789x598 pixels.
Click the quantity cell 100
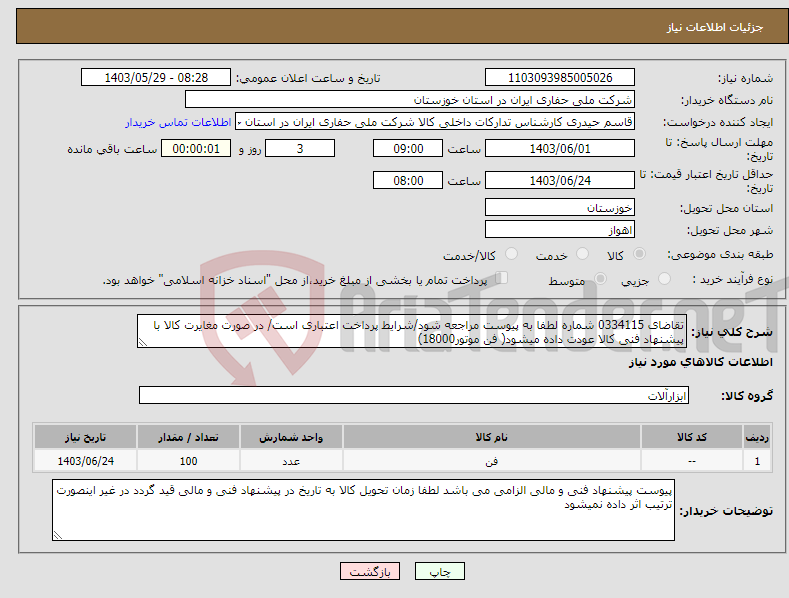188,461
